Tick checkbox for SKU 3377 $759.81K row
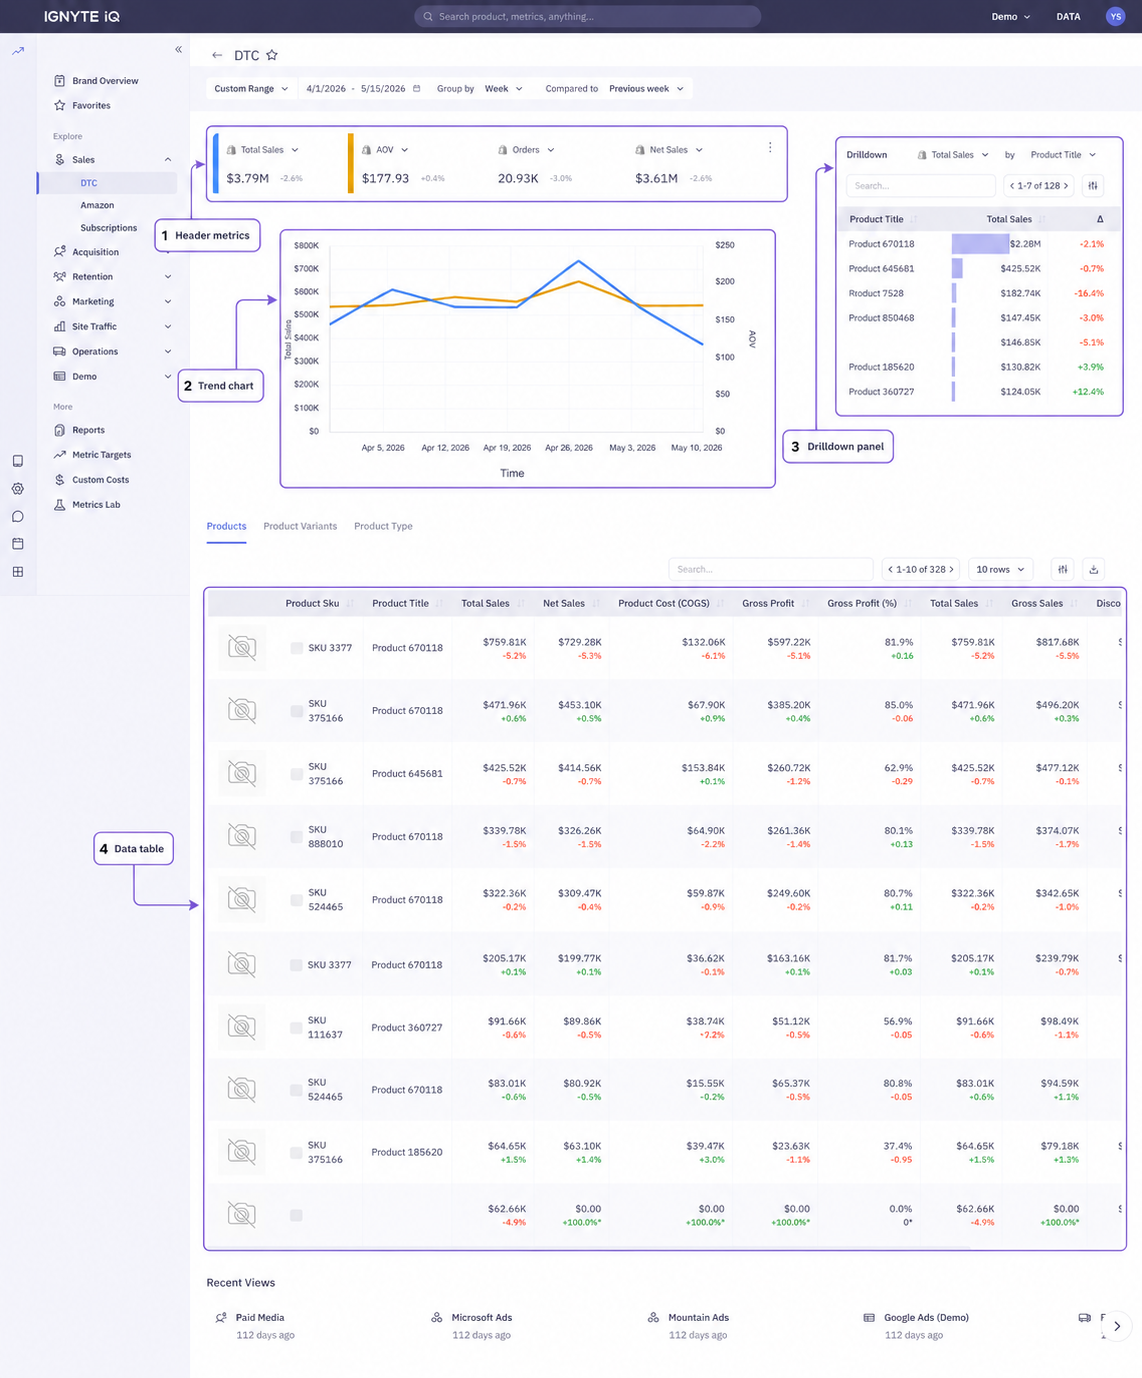1142x1378 pixels. click(296, 648)
